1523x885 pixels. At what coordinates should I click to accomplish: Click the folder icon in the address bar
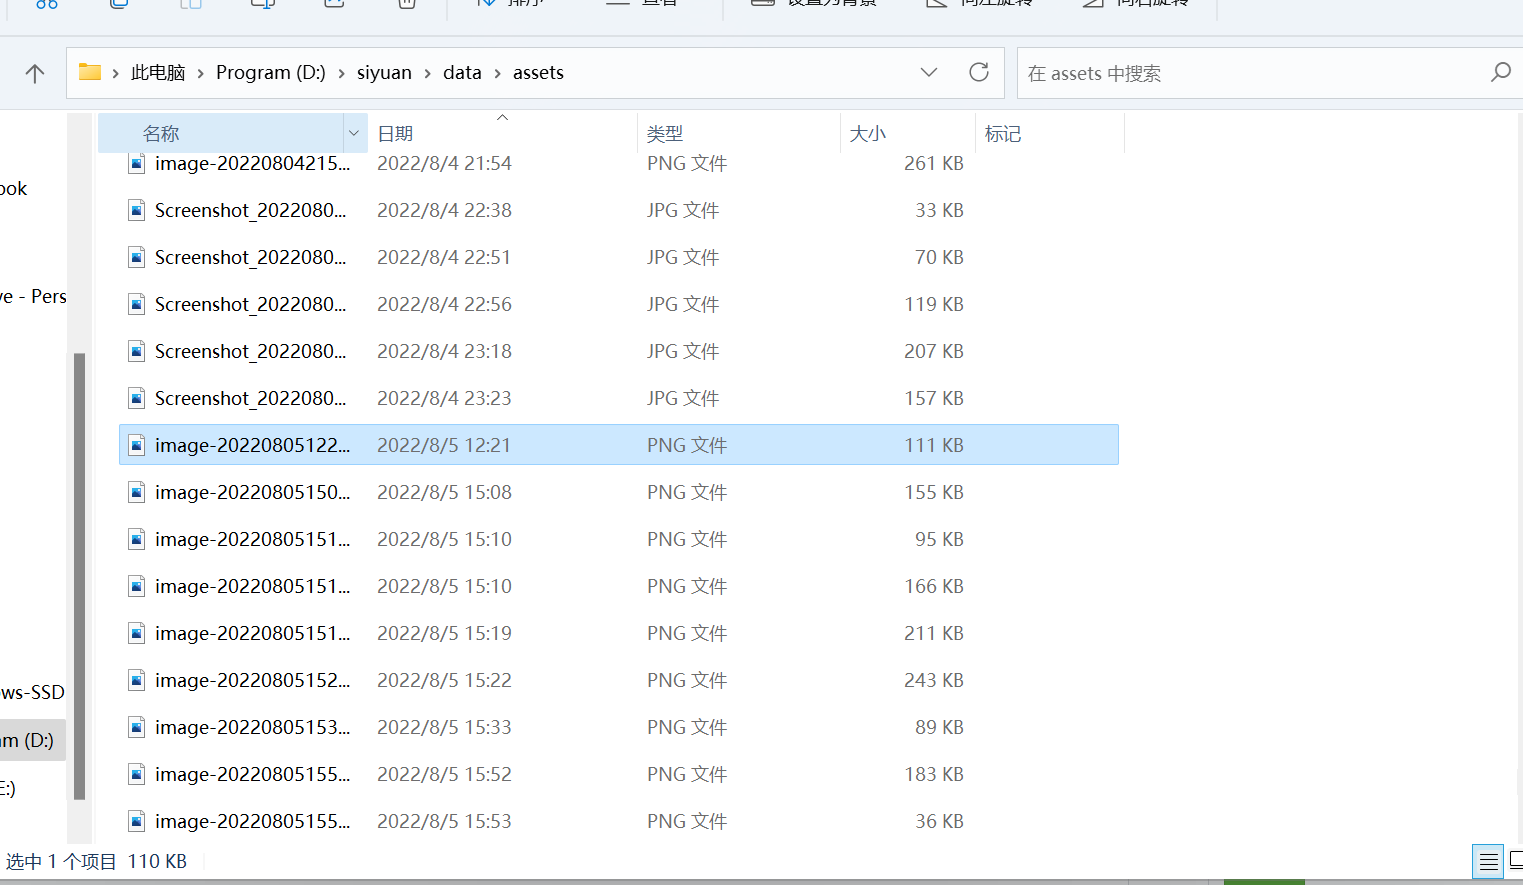click(90, 72)
